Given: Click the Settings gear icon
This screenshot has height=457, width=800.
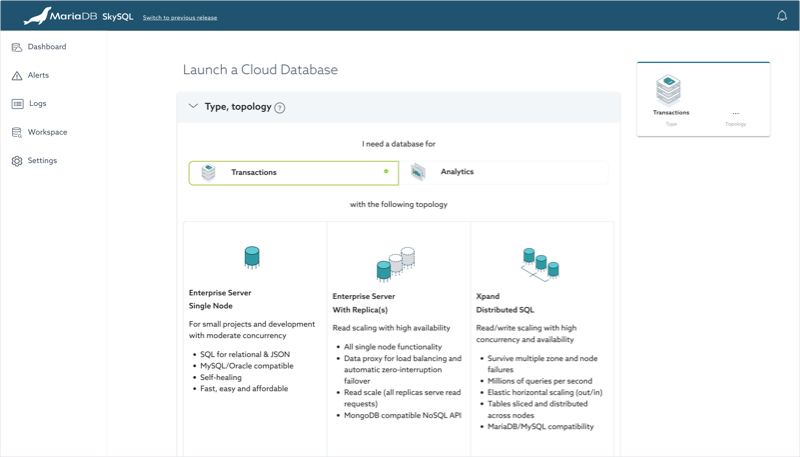Looking at the screenshot, I should coord(17,161).
